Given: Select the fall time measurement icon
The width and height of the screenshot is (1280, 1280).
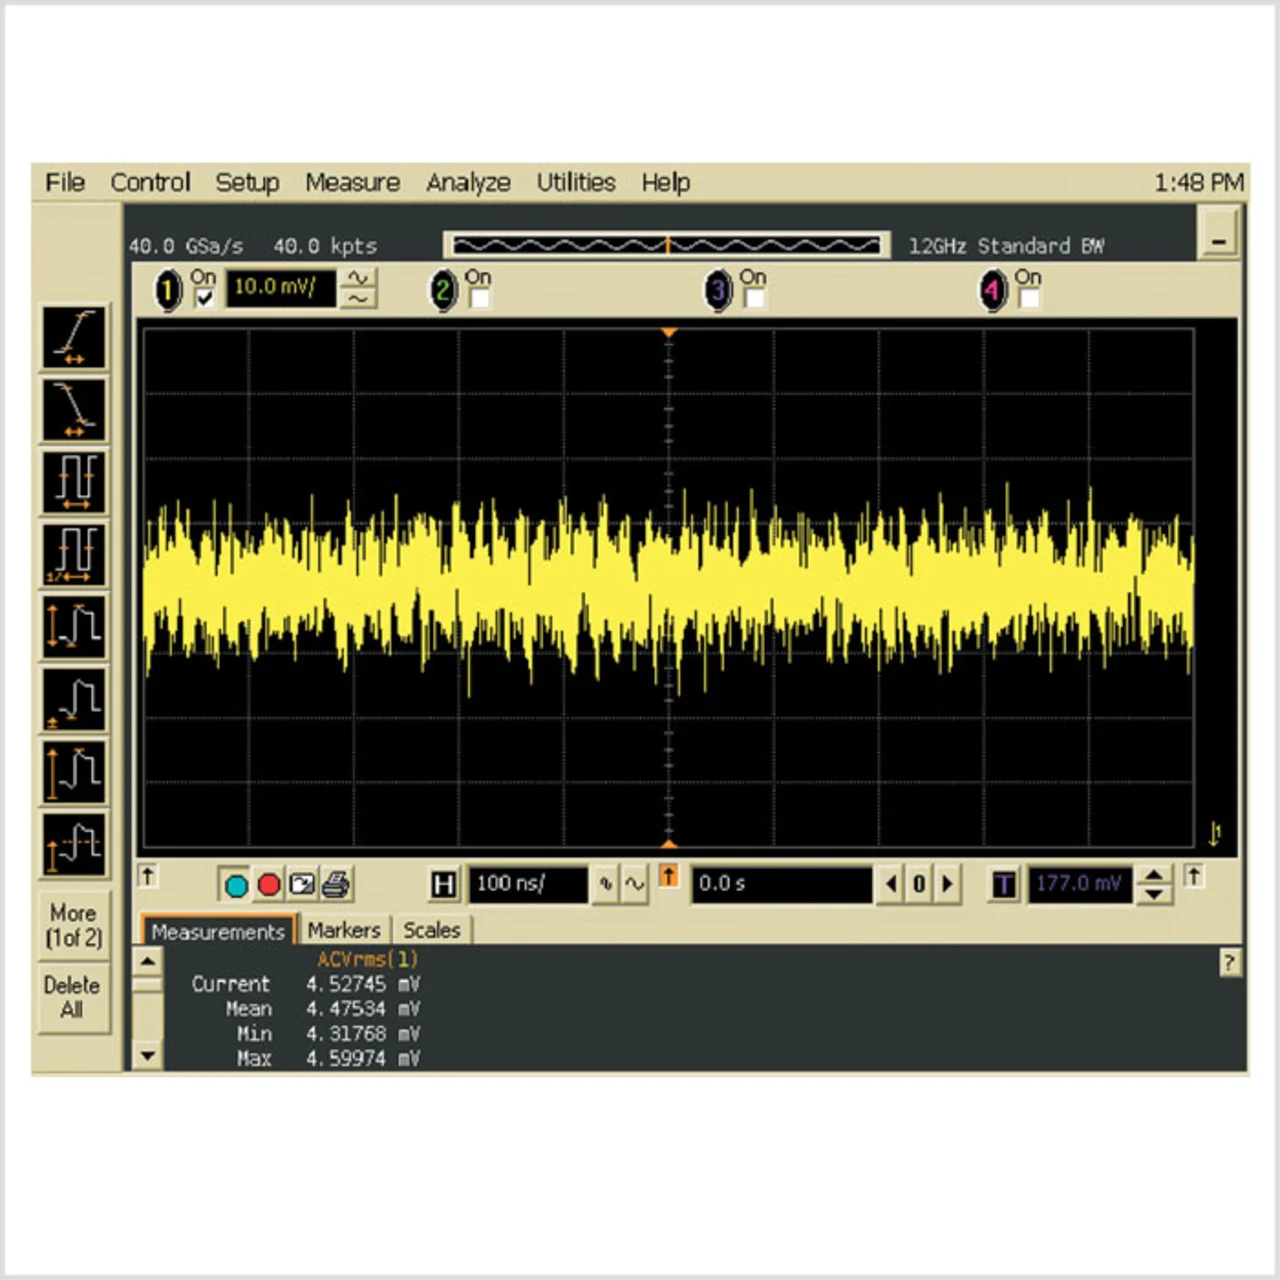Looking at the screenshot, I should (x=74, y=410).
